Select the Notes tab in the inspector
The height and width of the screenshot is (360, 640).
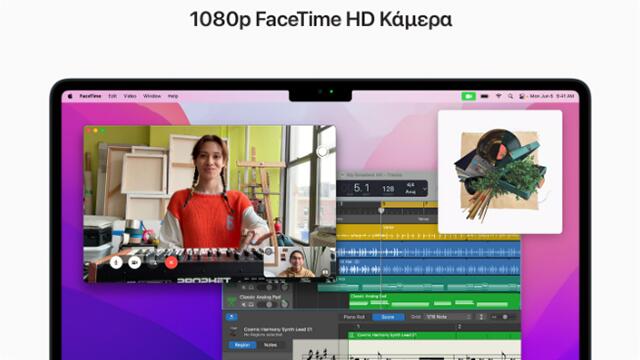(271, 345)
